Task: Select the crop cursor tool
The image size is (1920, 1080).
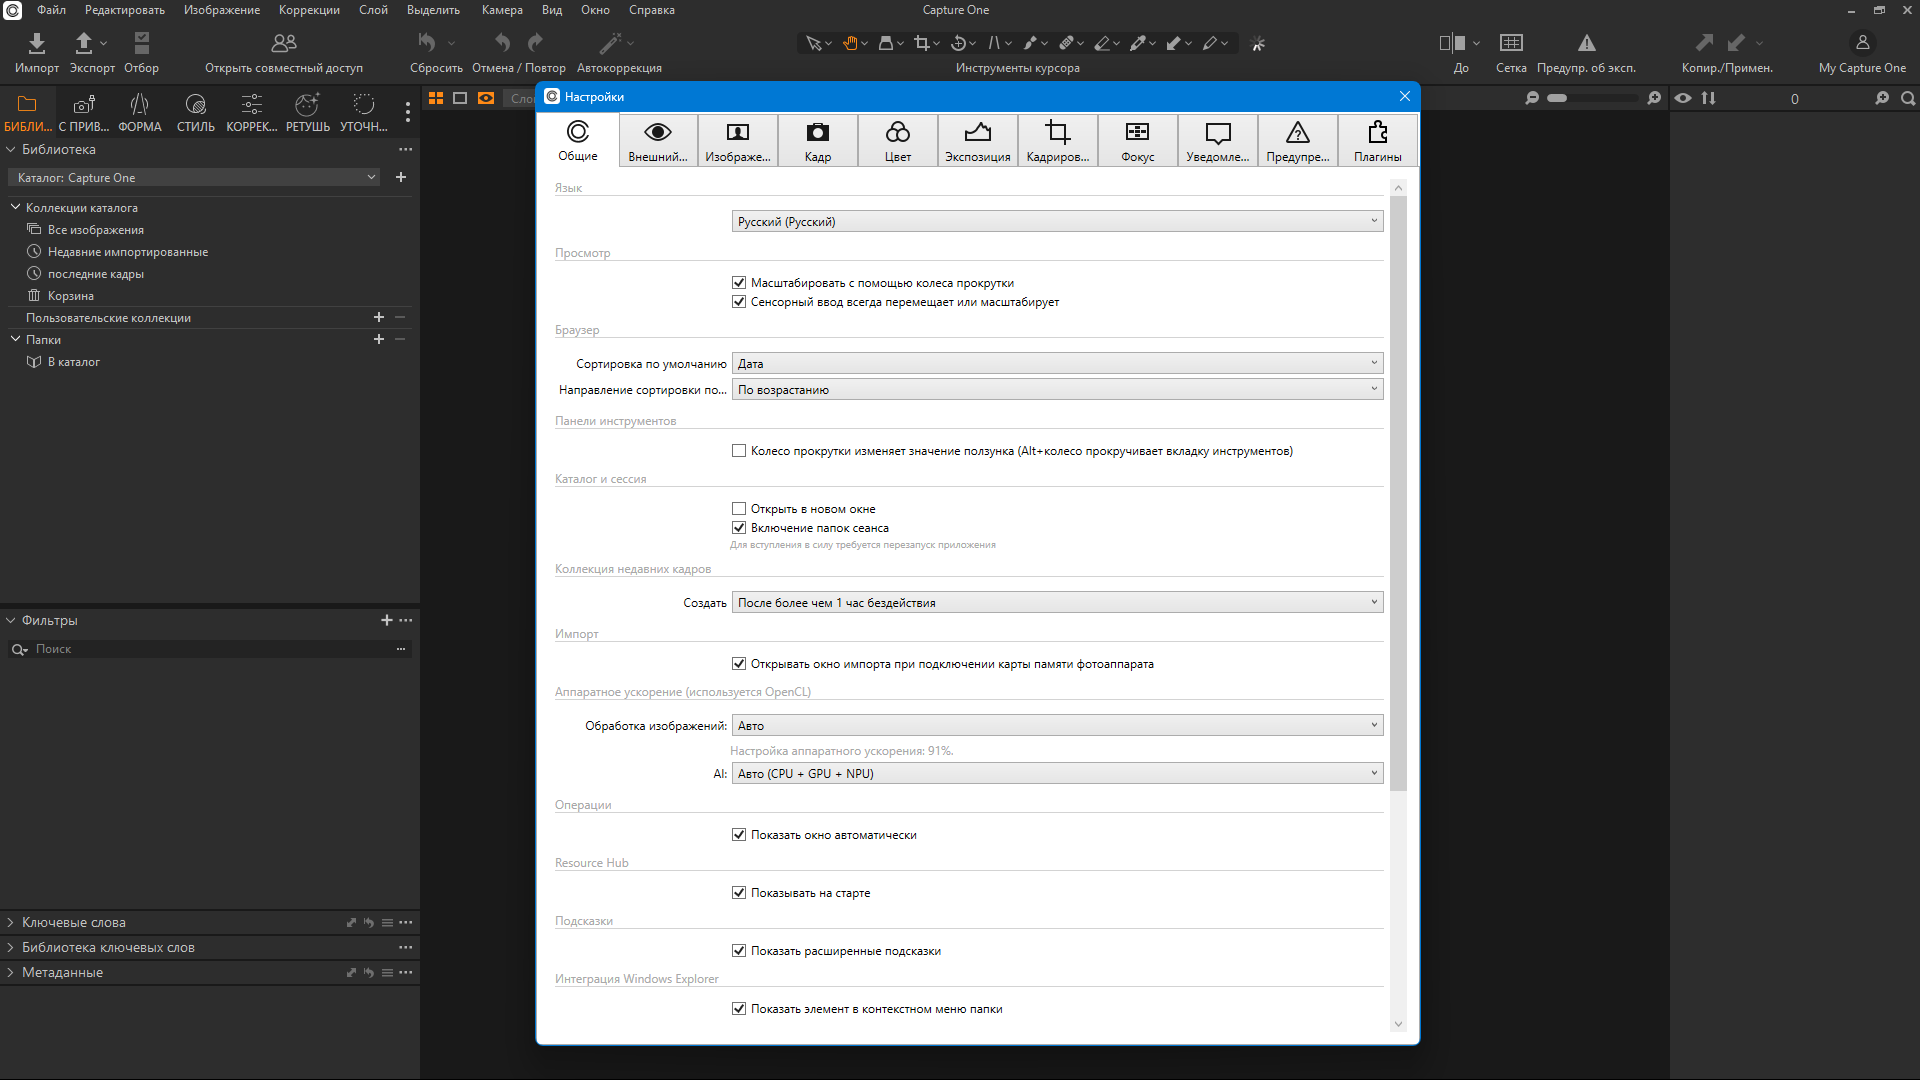Action: [921, 43]
